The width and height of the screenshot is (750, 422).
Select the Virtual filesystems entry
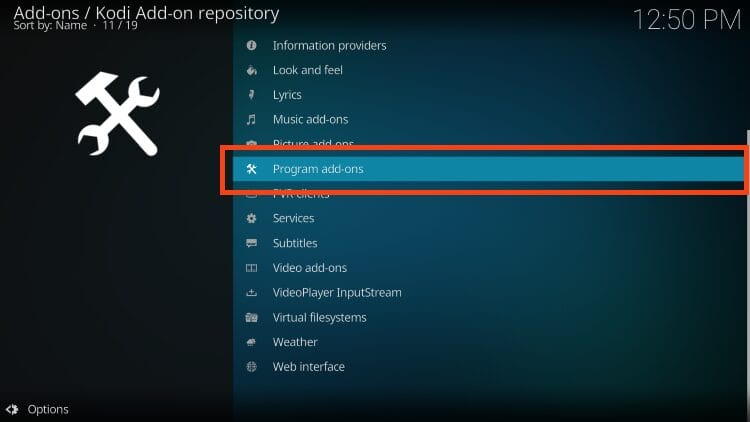[x=319, y=317]
